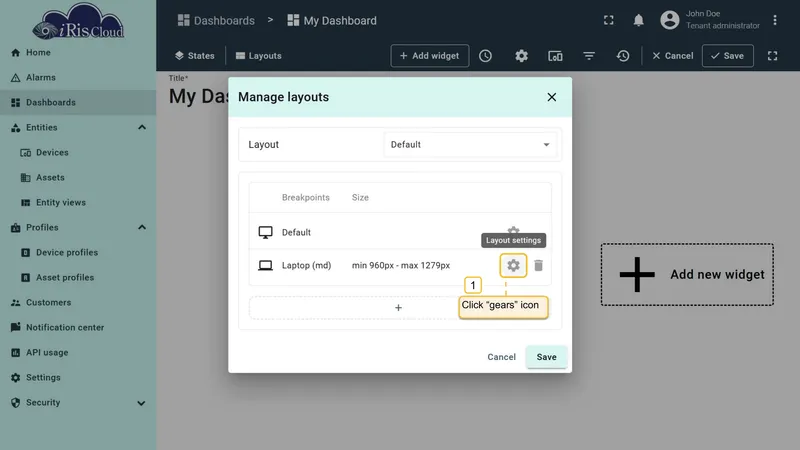
Task: Open the Layout dropdown showing Default
Action: click(470, 144)
